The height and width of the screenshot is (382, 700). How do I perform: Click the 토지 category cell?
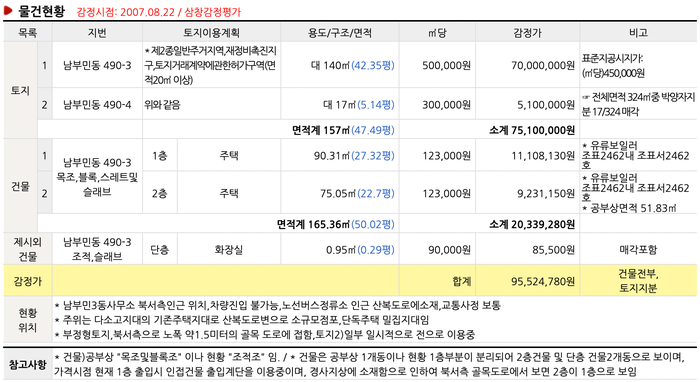(x=20, y=91)
